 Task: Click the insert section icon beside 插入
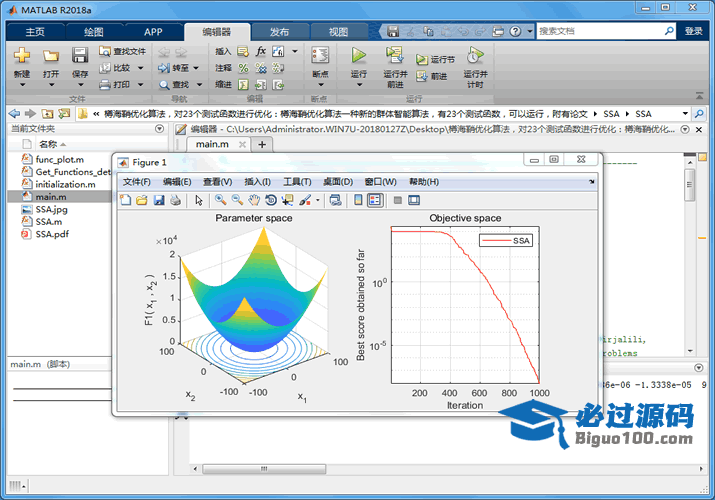point(243,52)
